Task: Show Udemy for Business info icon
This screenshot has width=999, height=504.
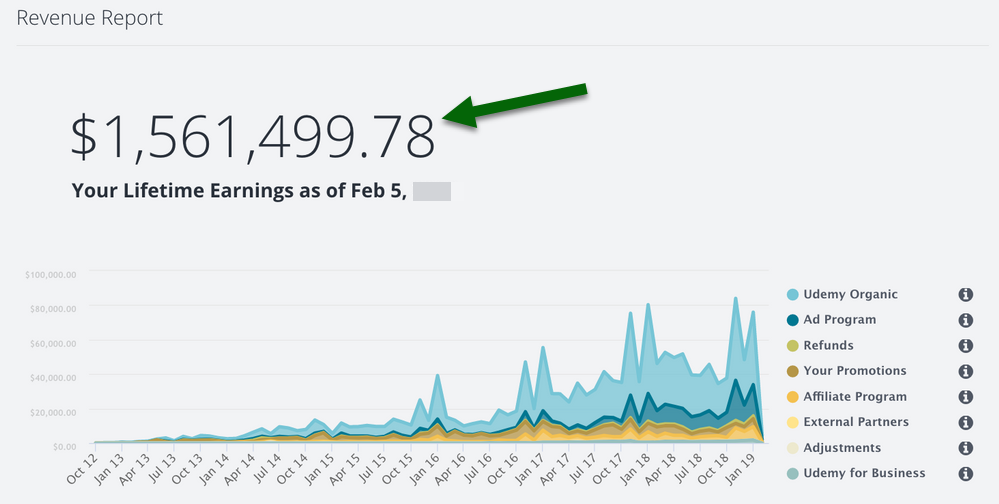Action: pyautogui.click(x=966, y=473)
